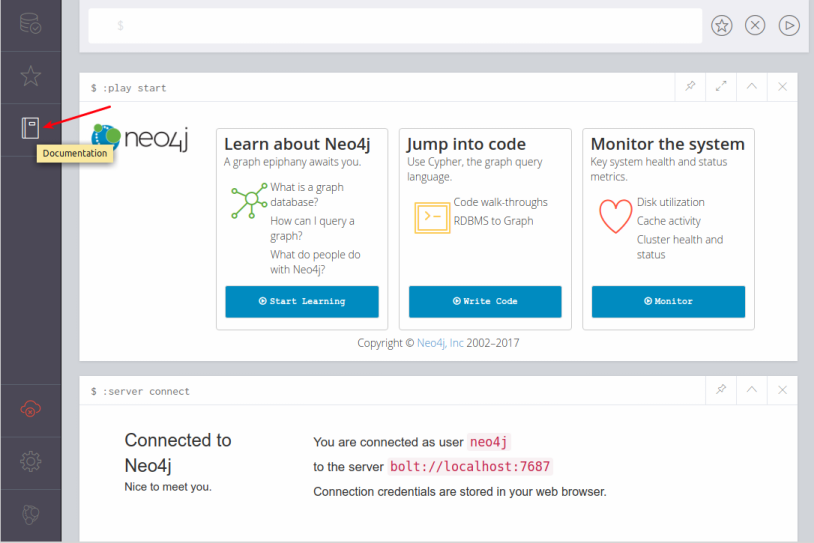Open the Neo4j, Inc copyright link
Screen dimensions: 814x543
click(x=440, y=343)
